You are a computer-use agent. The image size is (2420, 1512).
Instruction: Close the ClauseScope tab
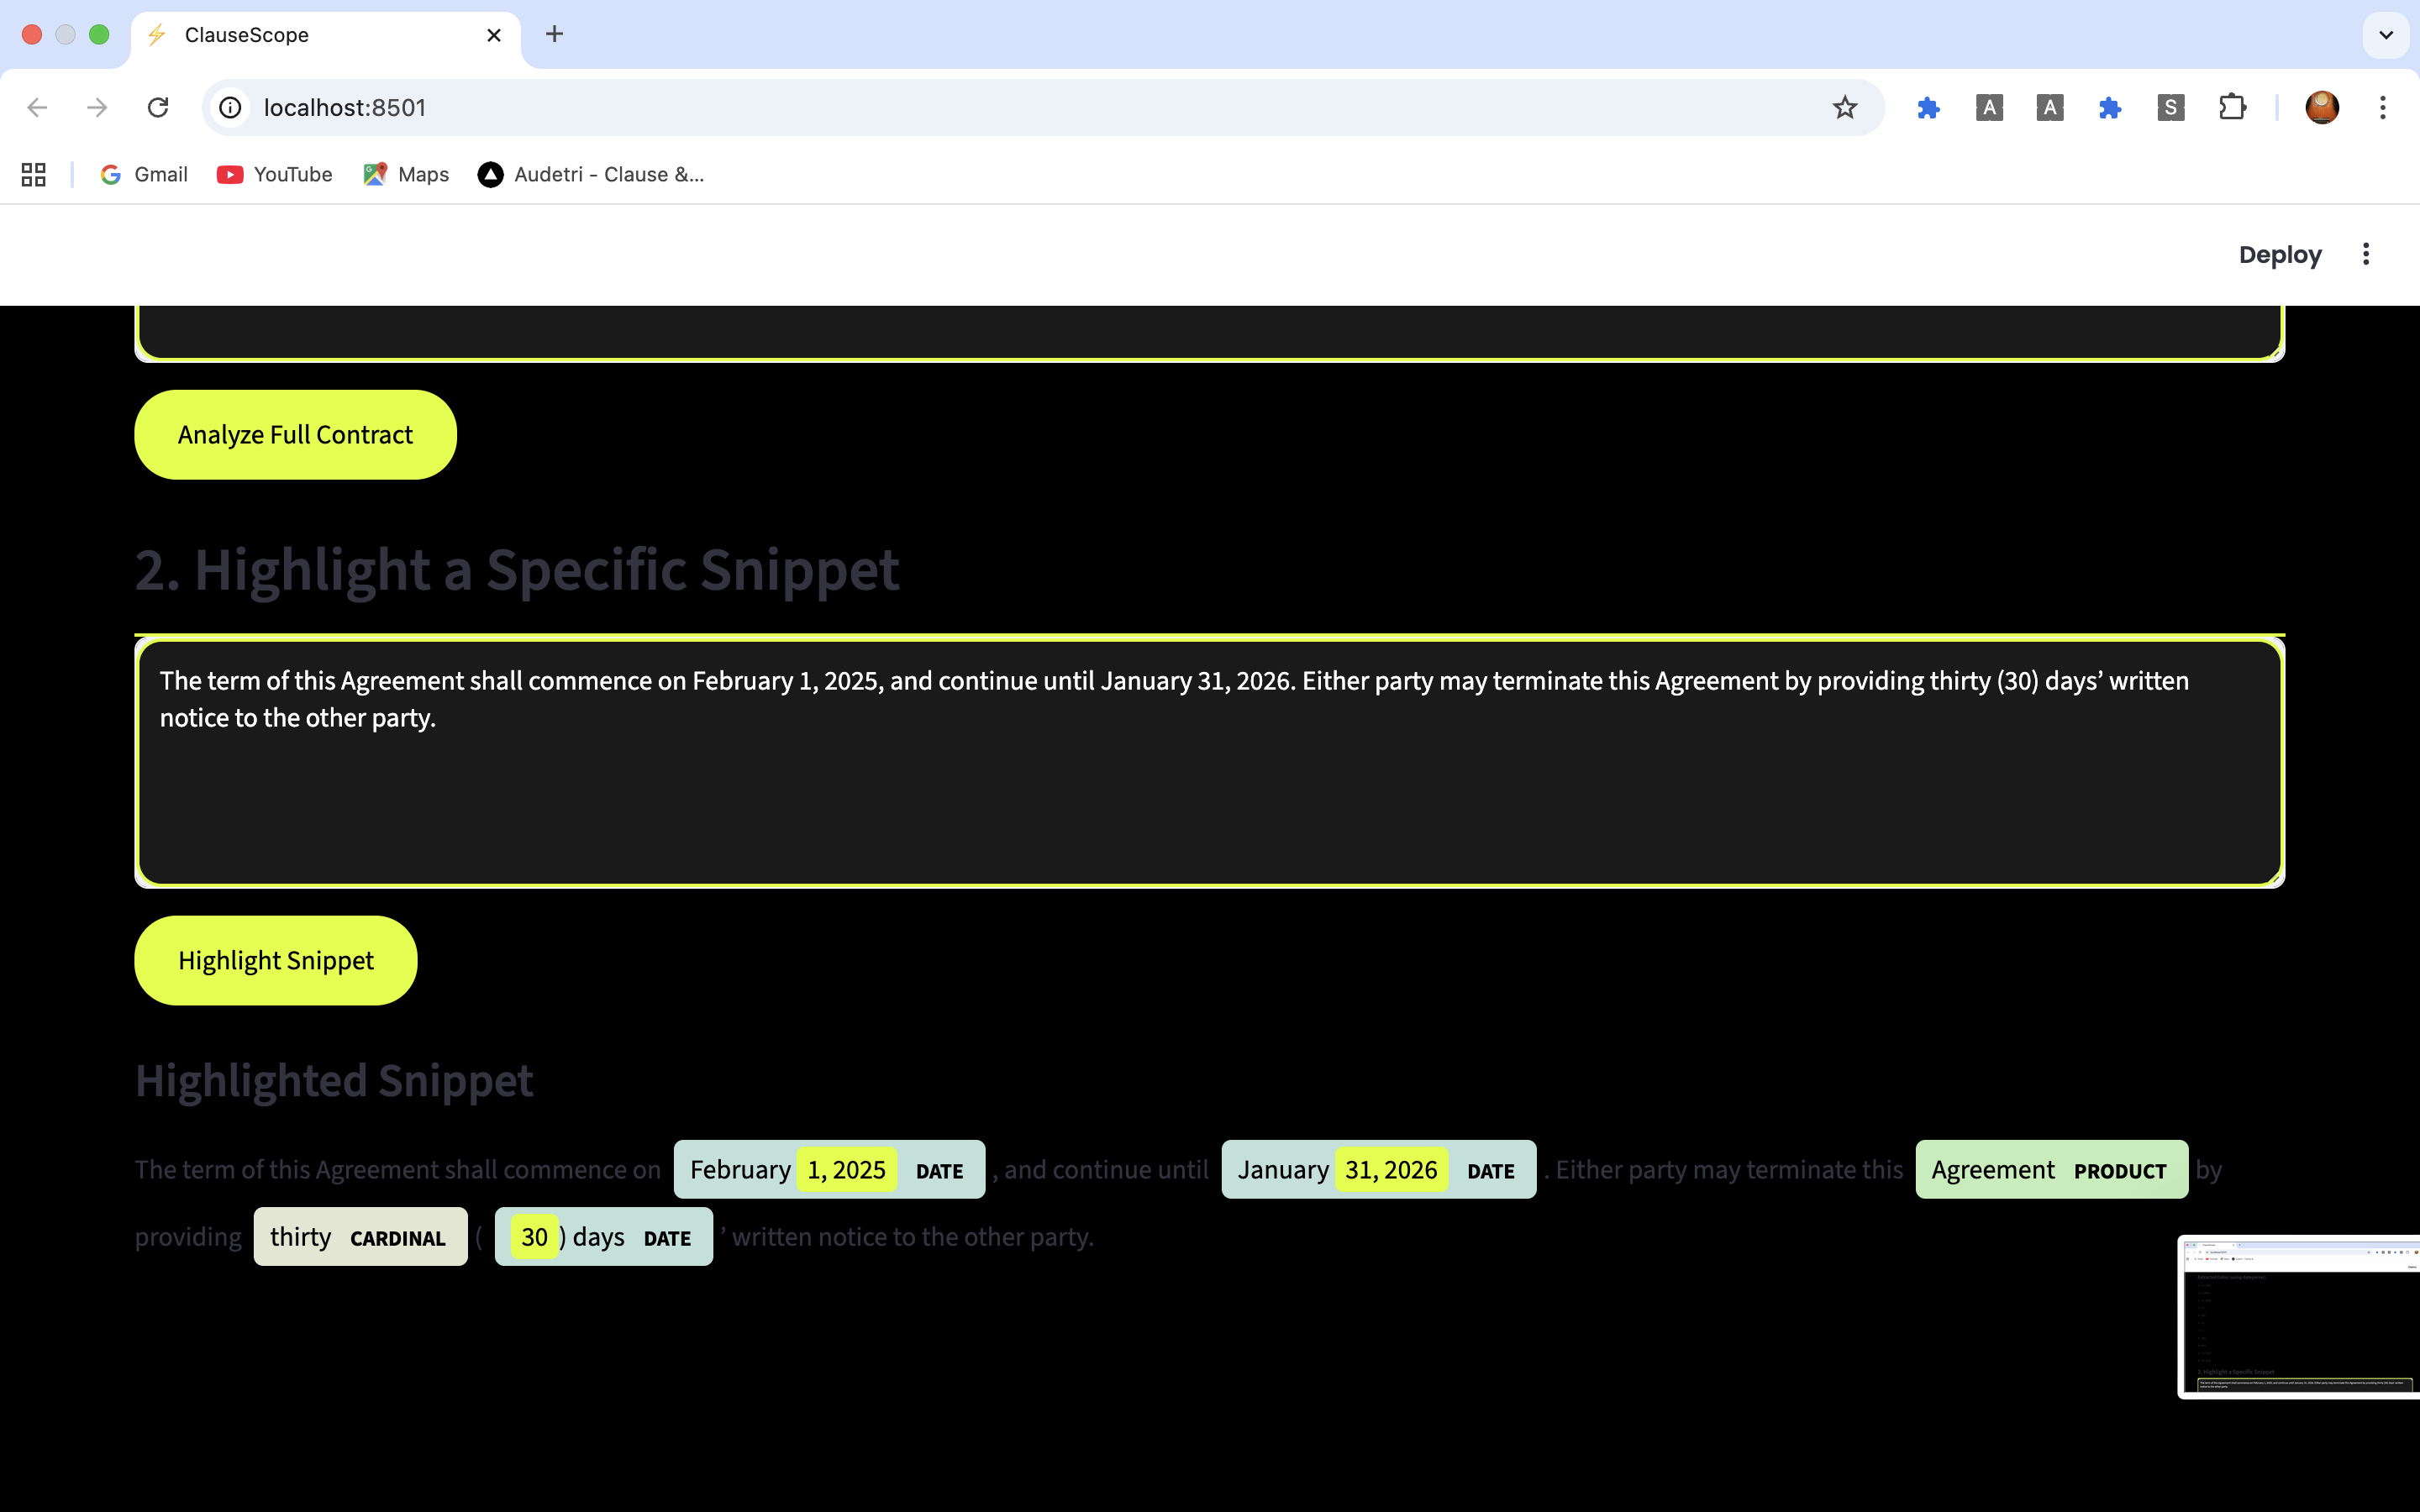pos(494,35)
